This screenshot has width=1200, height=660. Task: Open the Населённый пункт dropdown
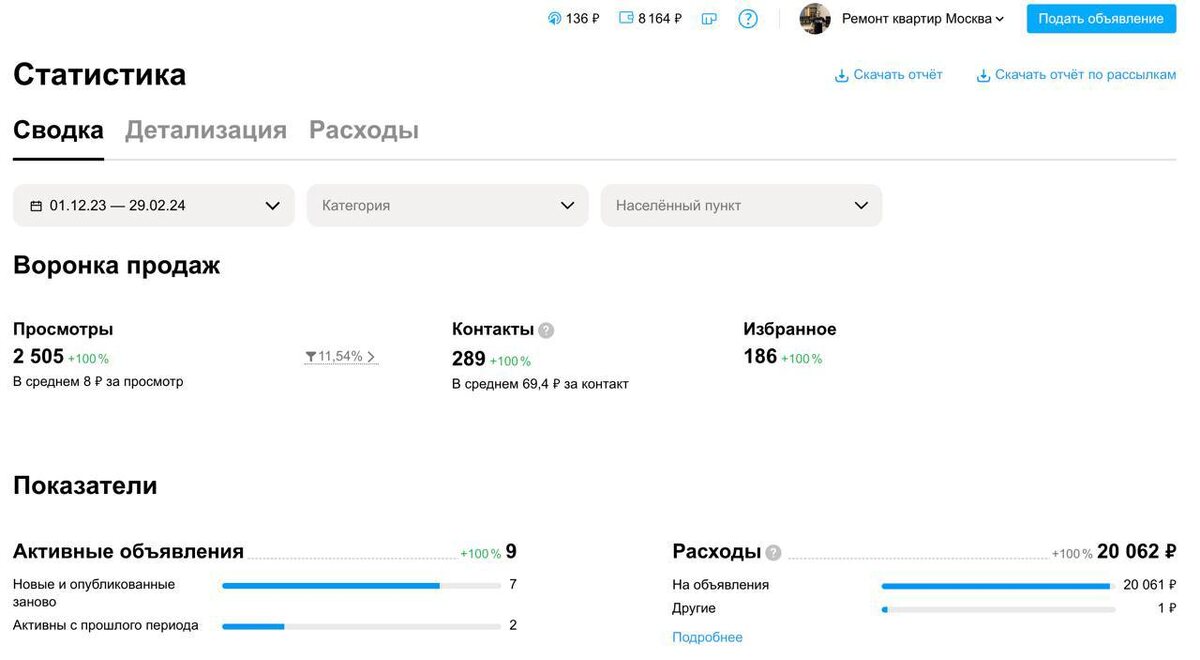(740, 205)
